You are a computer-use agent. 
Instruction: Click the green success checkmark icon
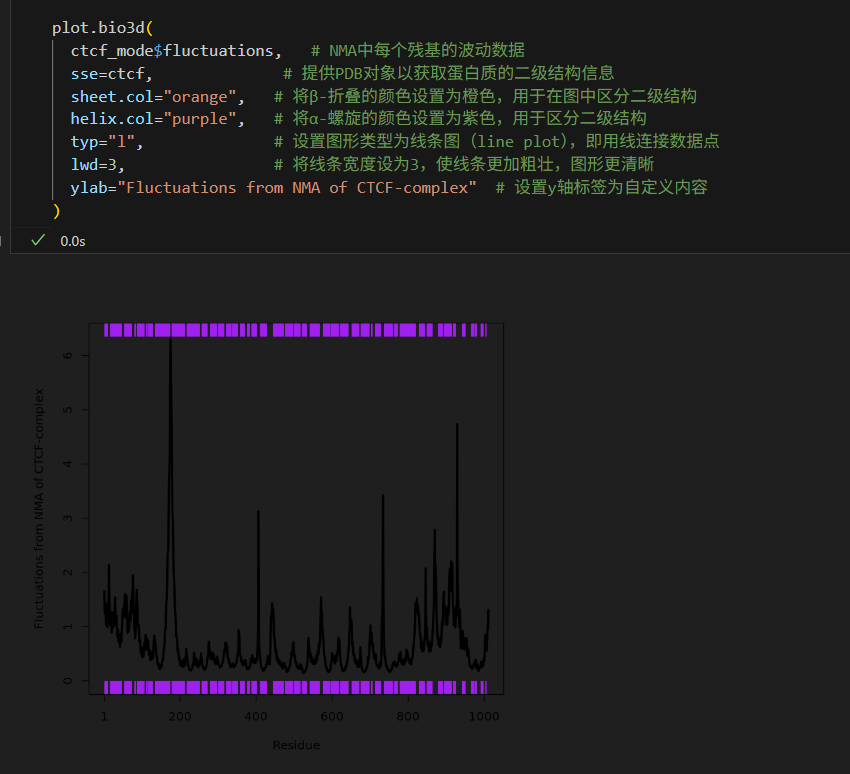(x=38, y=240)
